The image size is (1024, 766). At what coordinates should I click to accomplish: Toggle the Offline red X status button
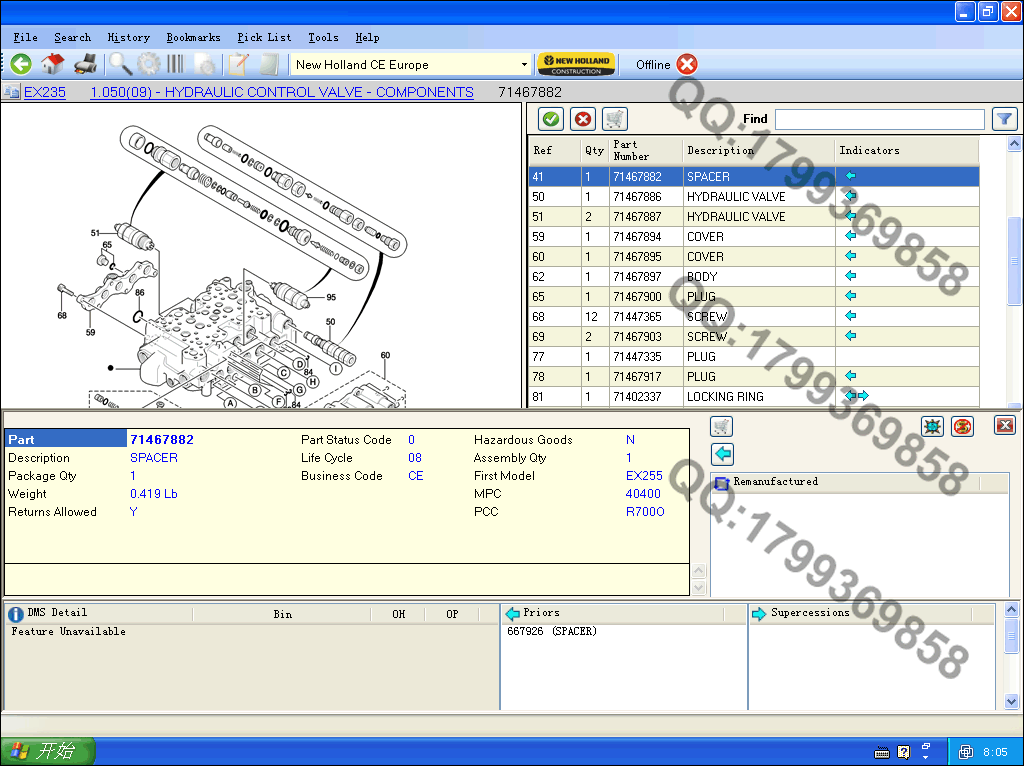[687, 65]
